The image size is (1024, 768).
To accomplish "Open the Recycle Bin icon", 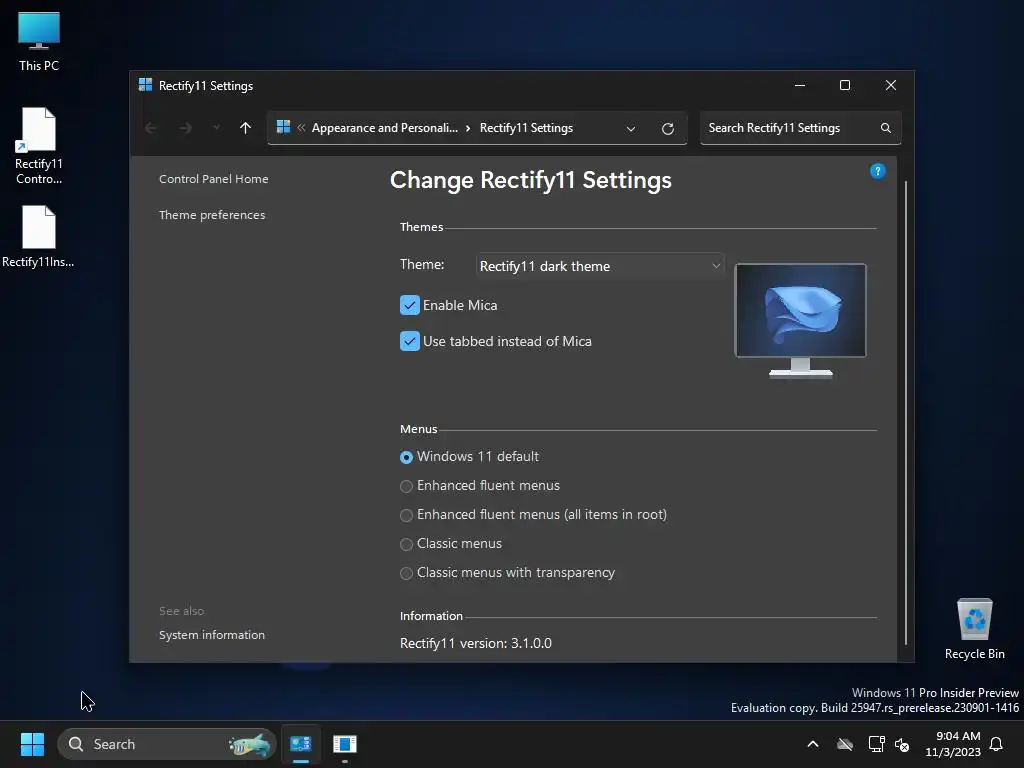I will click(x=974, y=629).
